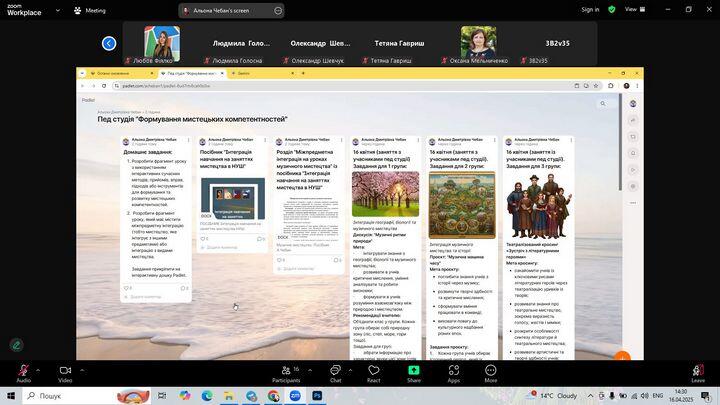Open Microsoft Edge from taskbar
Image resolution: width=720 pixels, height=405 pixels.
click(207, 396)
